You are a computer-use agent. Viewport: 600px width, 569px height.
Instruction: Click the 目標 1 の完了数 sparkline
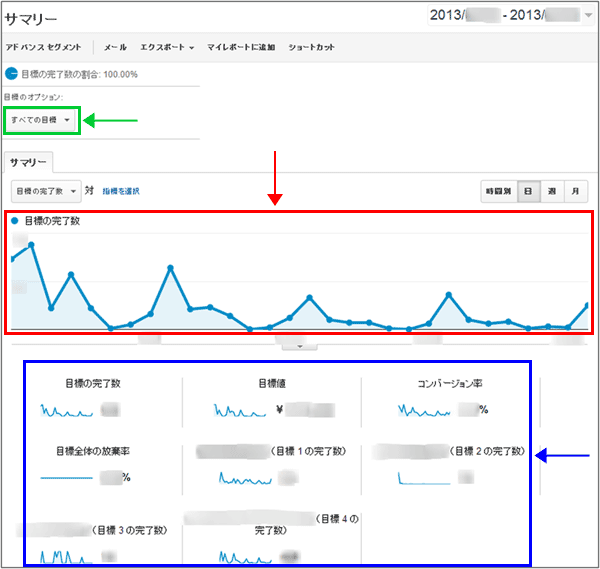click(245, 478)
